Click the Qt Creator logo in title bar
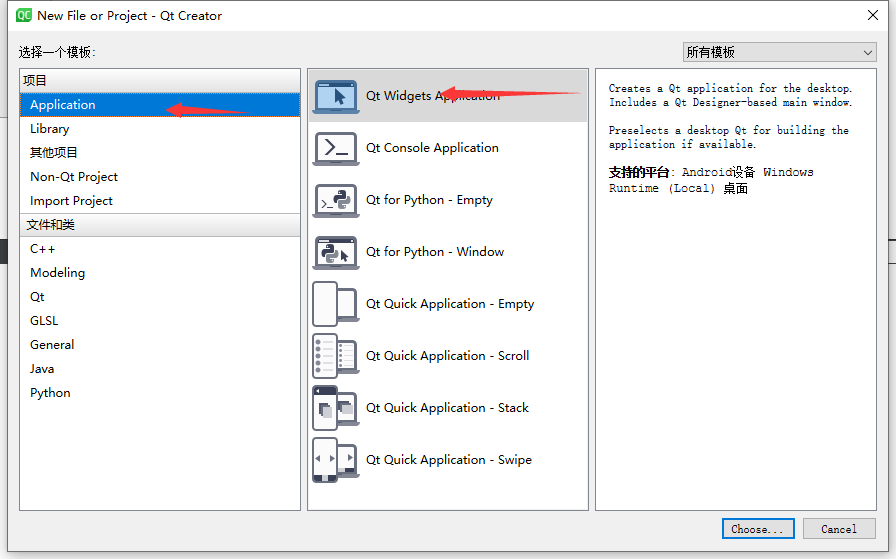896x559 pixels. pos(24,15)
